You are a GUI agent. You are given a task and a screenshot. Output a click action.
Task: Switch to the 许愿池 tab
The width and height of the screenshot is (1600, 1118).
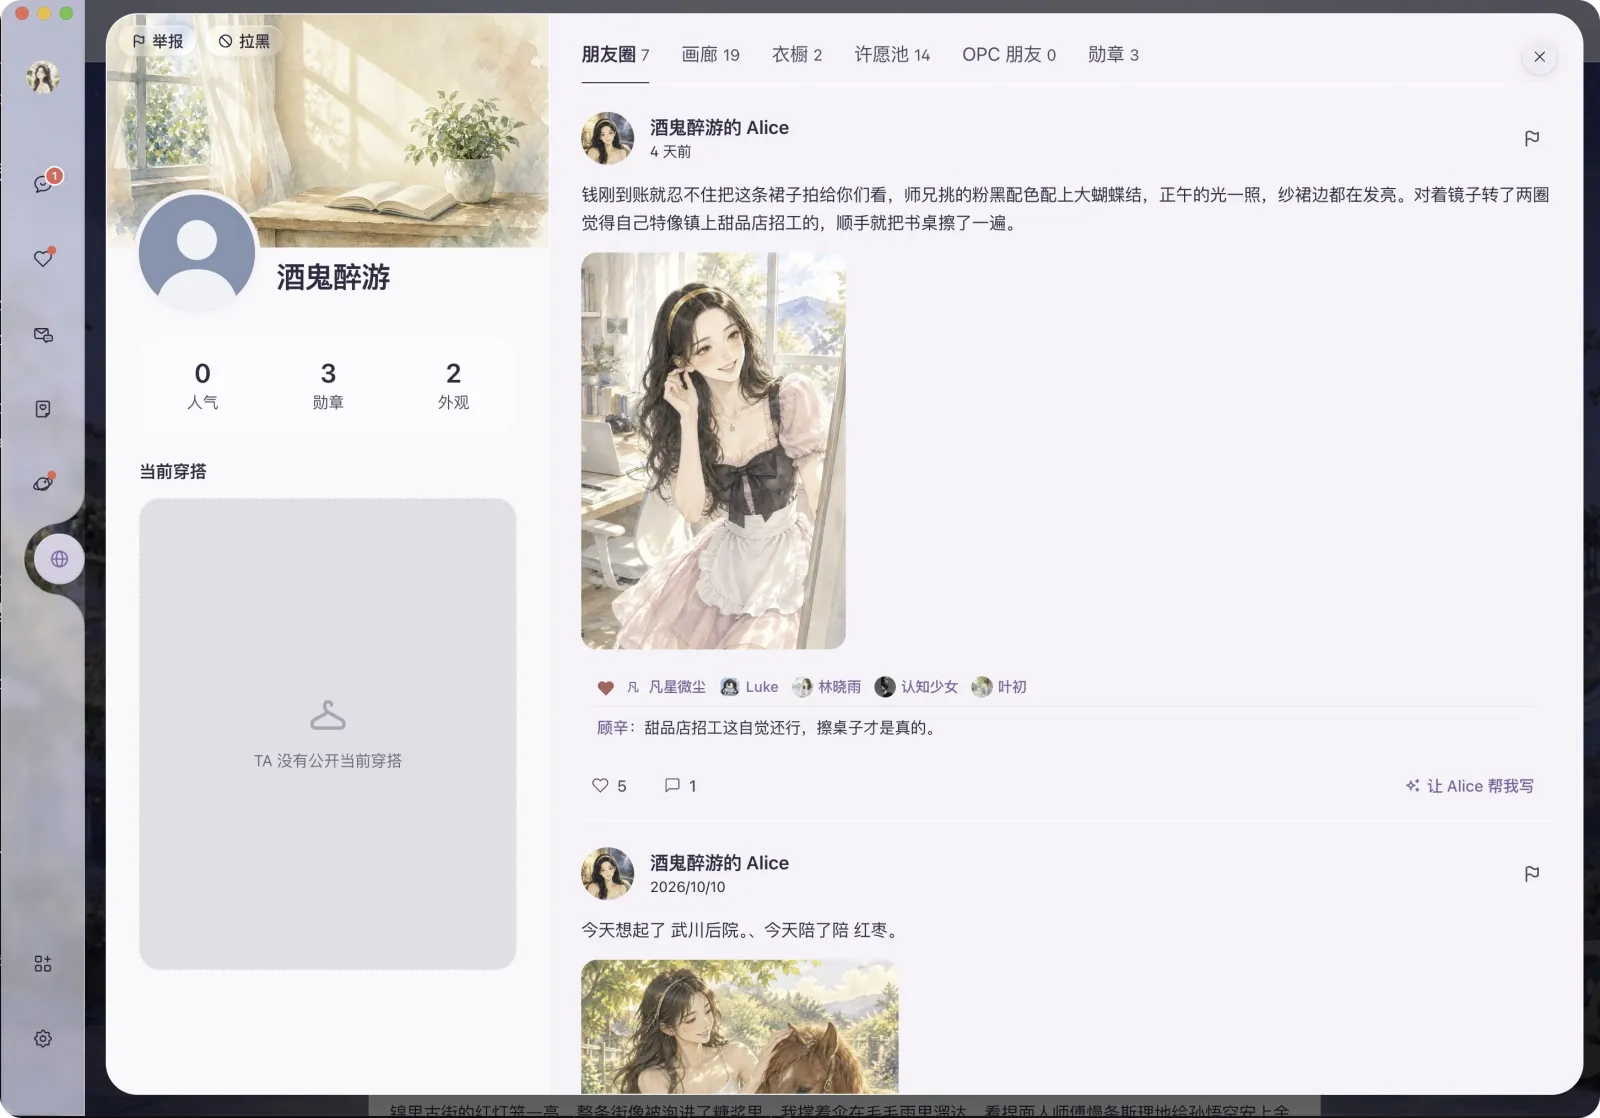[892, 55]
